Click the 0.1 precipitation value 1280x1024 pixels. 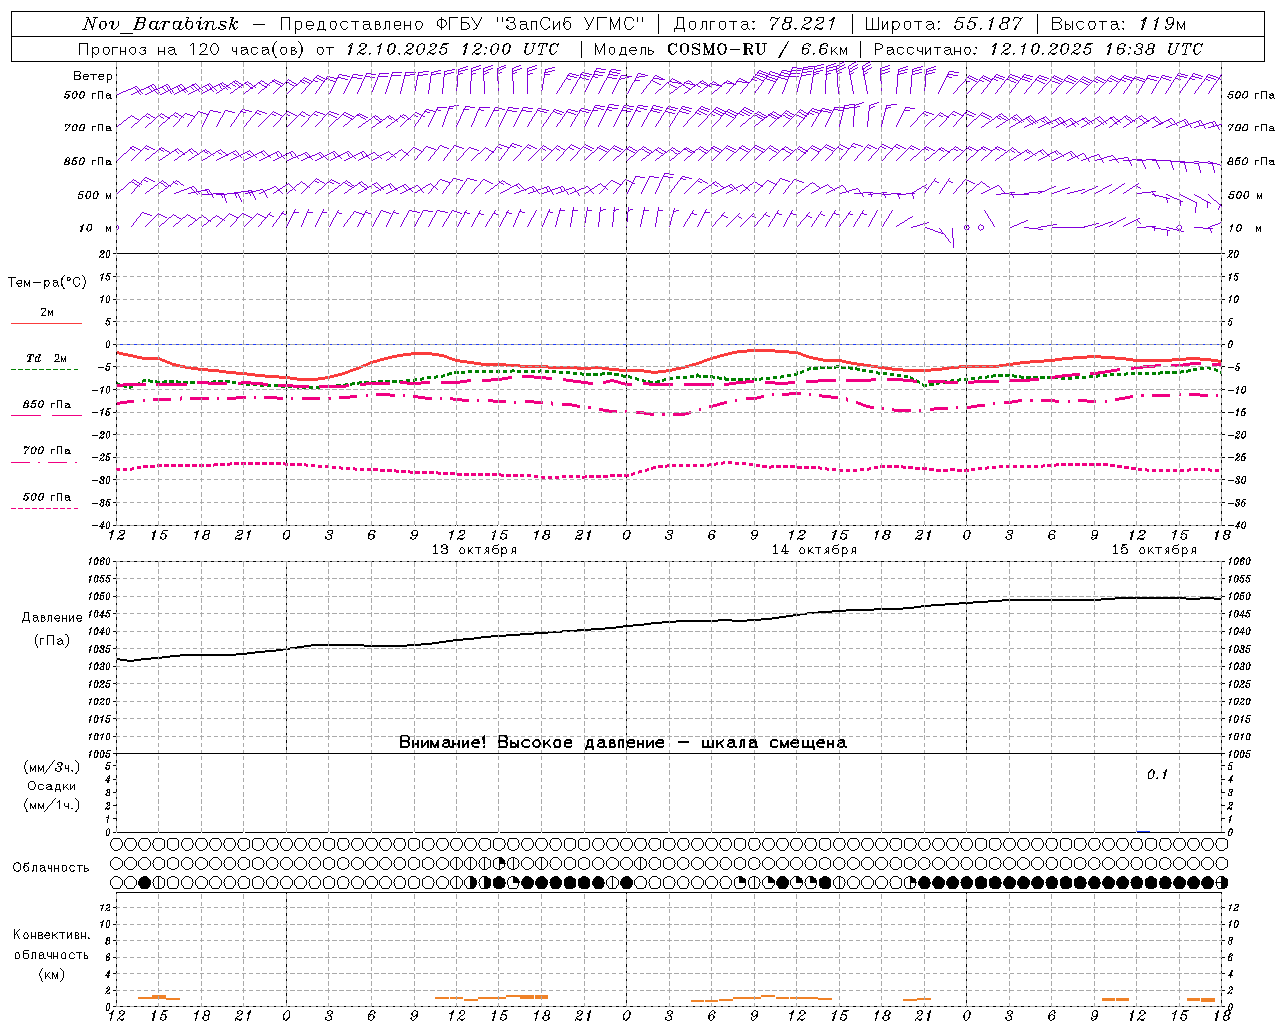tap(1157, 774)
